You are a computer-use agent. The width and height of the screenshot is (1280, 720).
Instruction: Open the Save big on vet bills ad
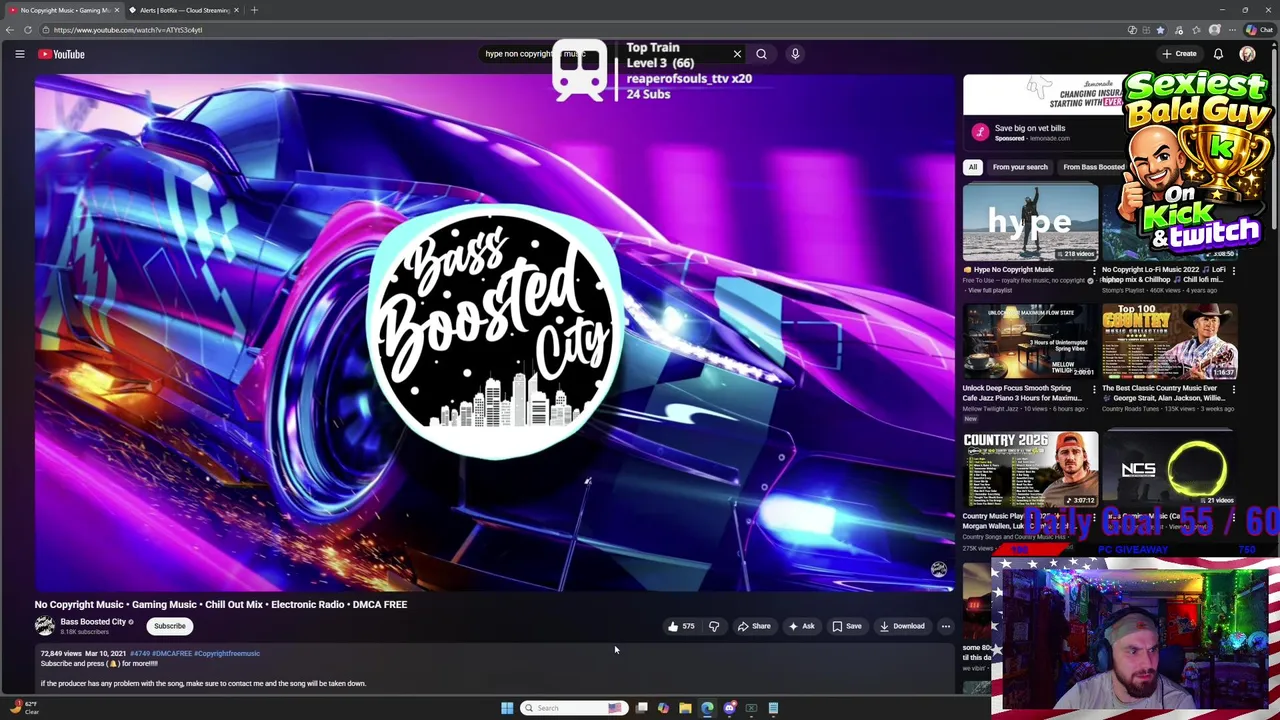[x=1030, y=128]
